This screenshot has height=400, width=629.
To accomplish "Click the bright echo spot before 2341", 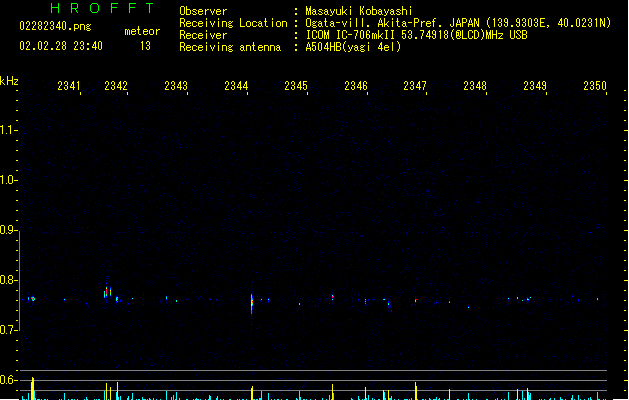I will coord(33,298).
